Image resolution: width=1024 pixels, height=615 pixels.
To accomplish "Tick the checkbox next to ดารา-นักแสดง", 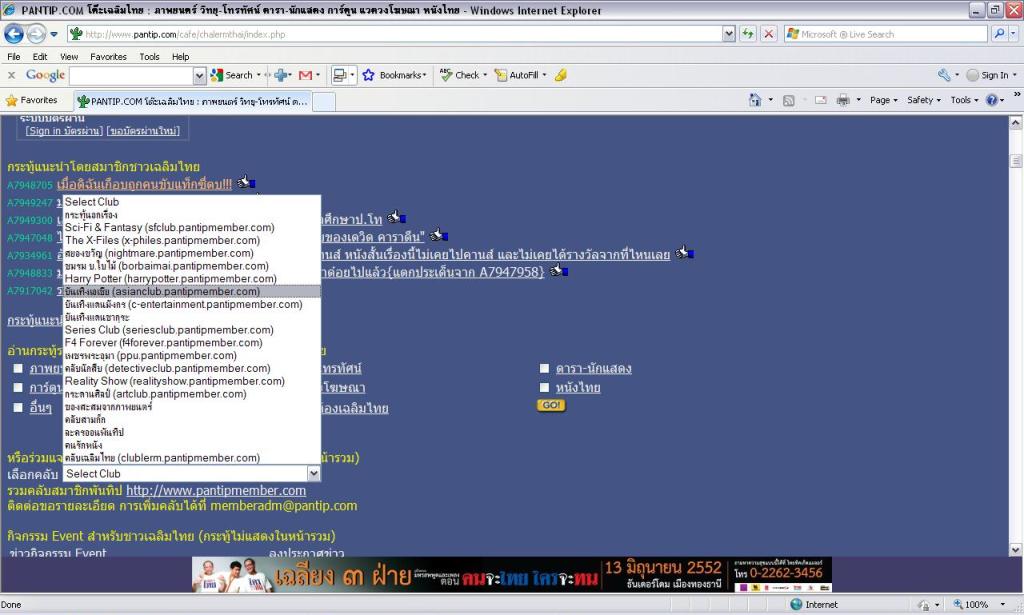I will click(x=544, y=368).
